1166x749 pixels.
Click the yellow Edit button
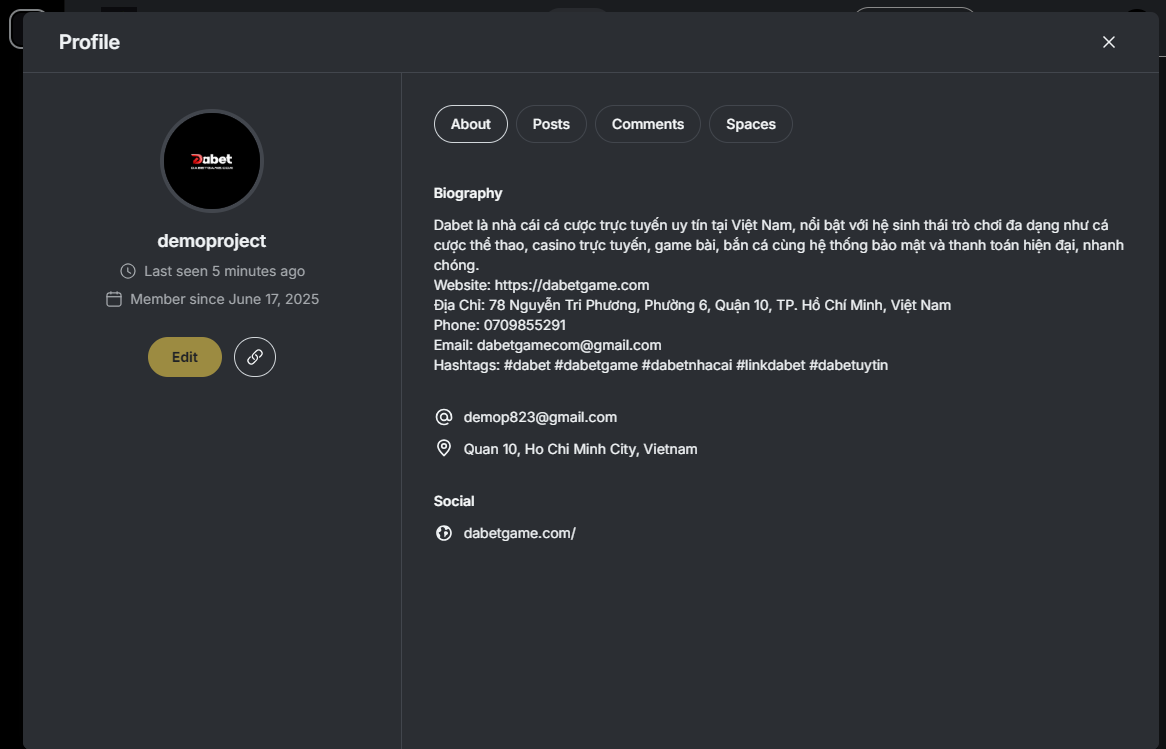point(184,357)
